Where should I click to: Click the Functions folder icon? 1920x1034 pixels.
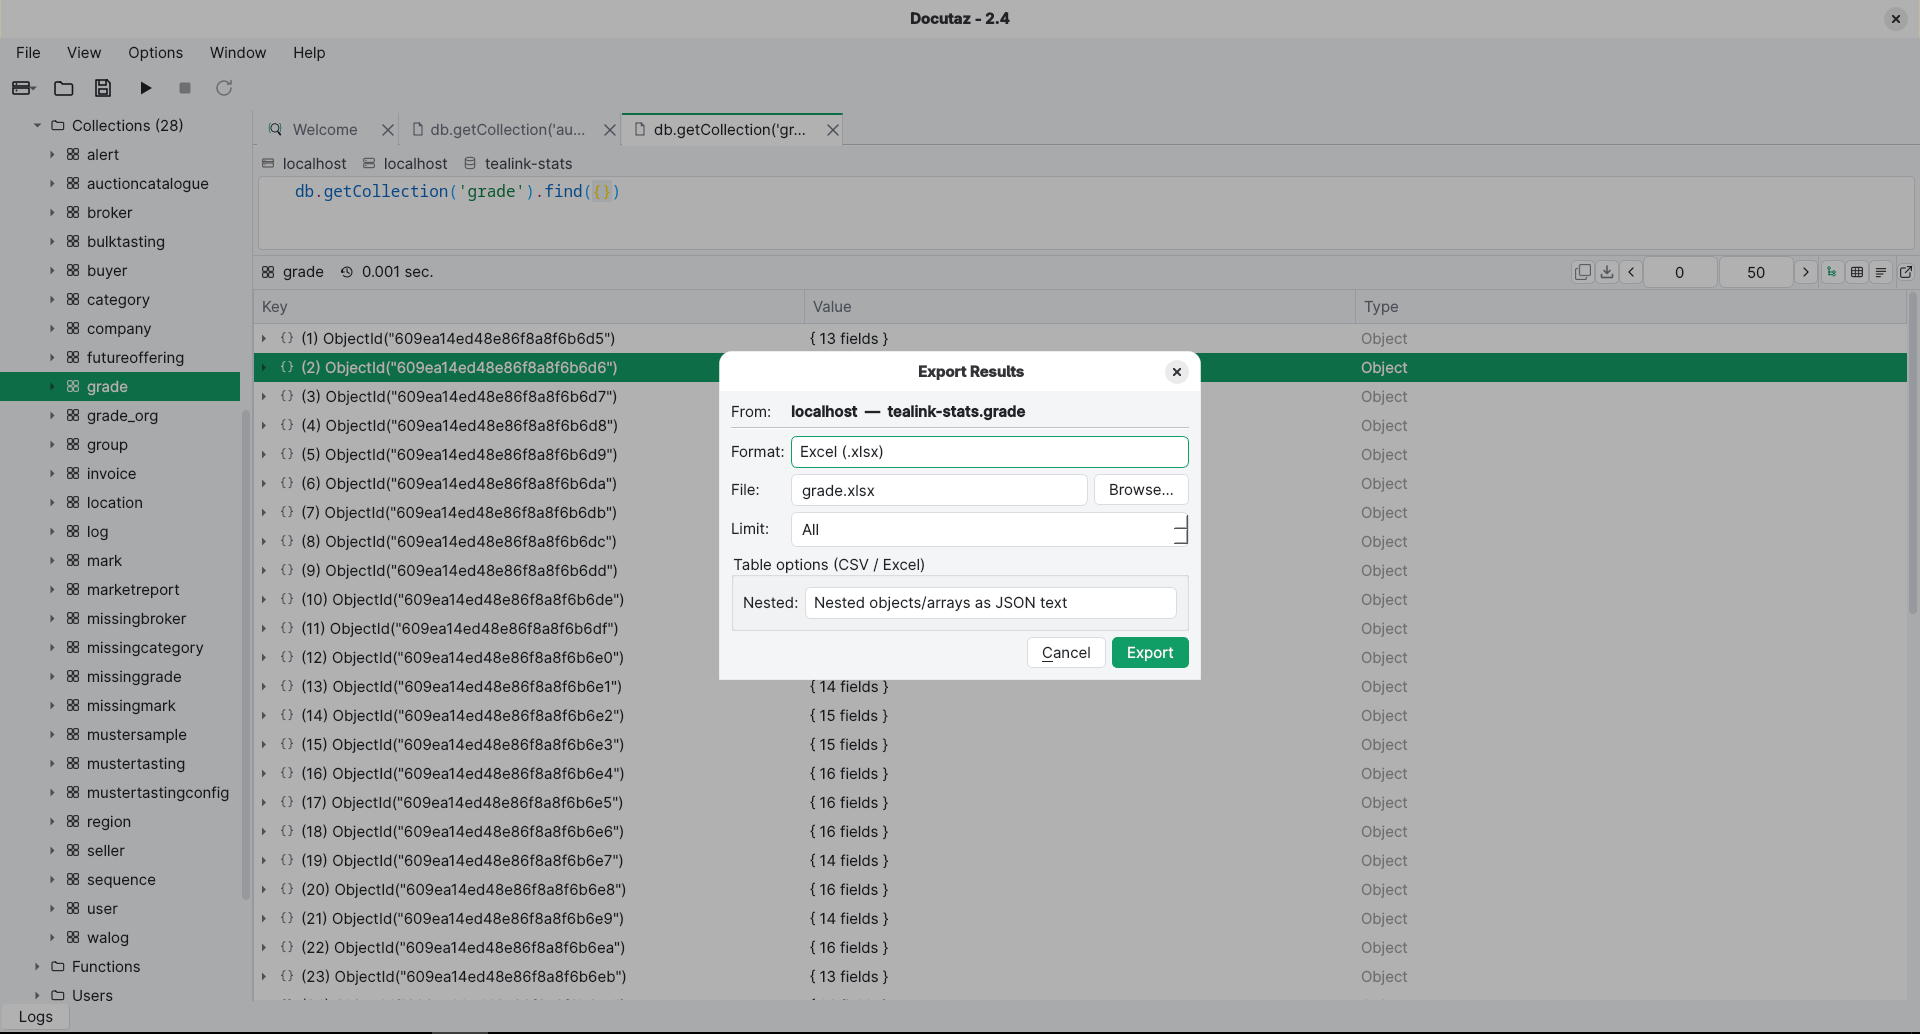pos(58,966)
